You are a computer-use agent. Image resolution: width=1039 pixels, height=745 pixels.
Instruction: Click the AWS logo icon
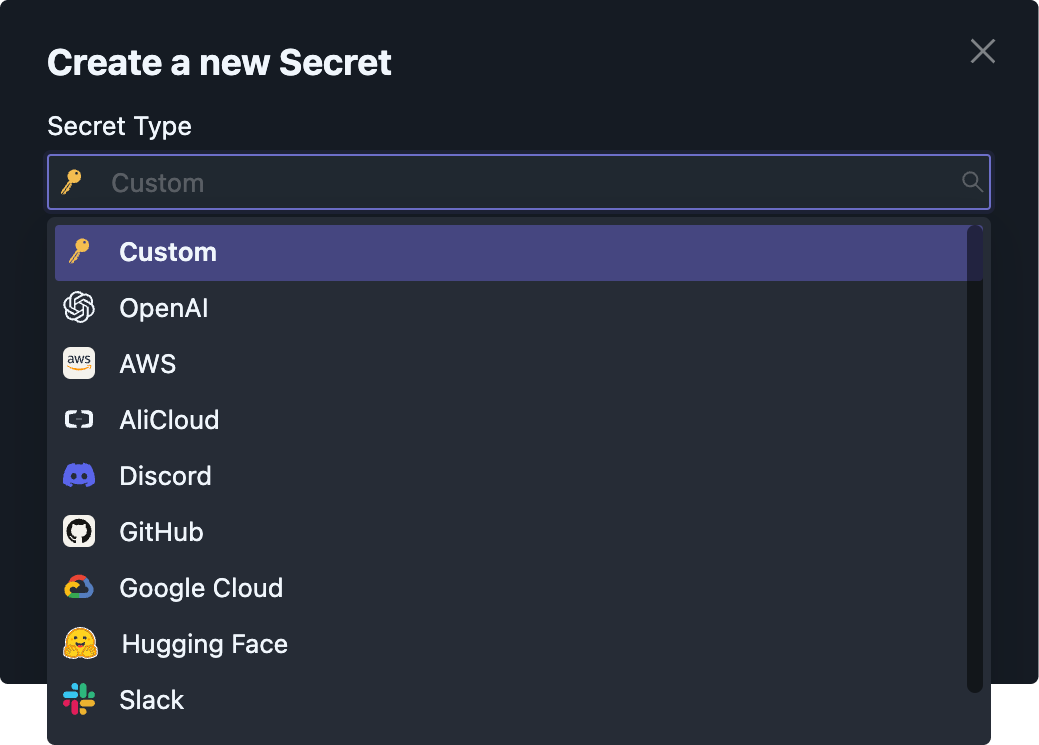coord(79,364)
